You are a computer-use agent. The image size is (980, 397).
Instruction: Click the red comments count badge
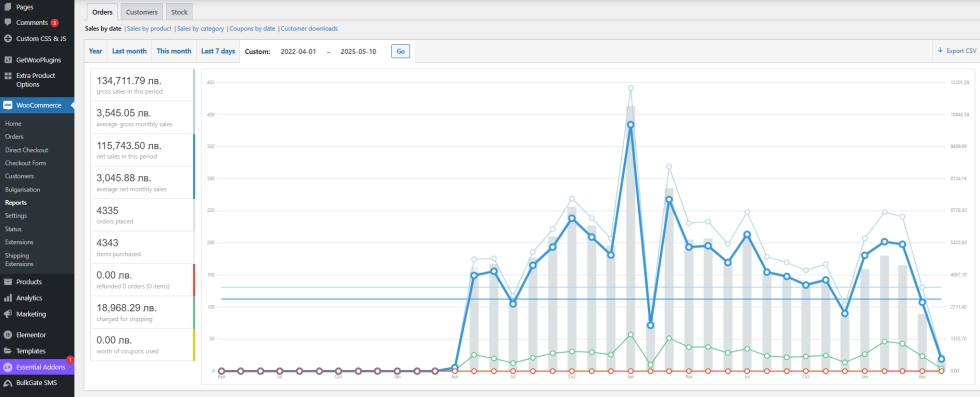coord(54,23)
